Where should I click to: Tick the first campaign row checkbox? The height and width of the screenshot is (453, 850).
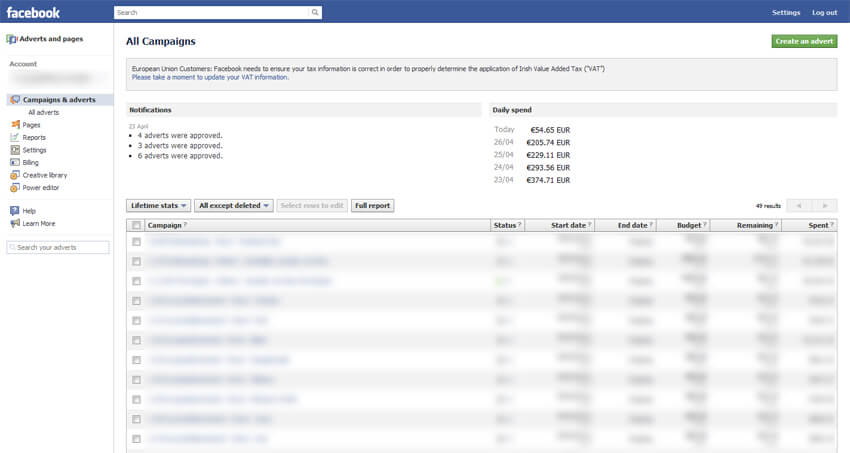[x=136, y=242]
